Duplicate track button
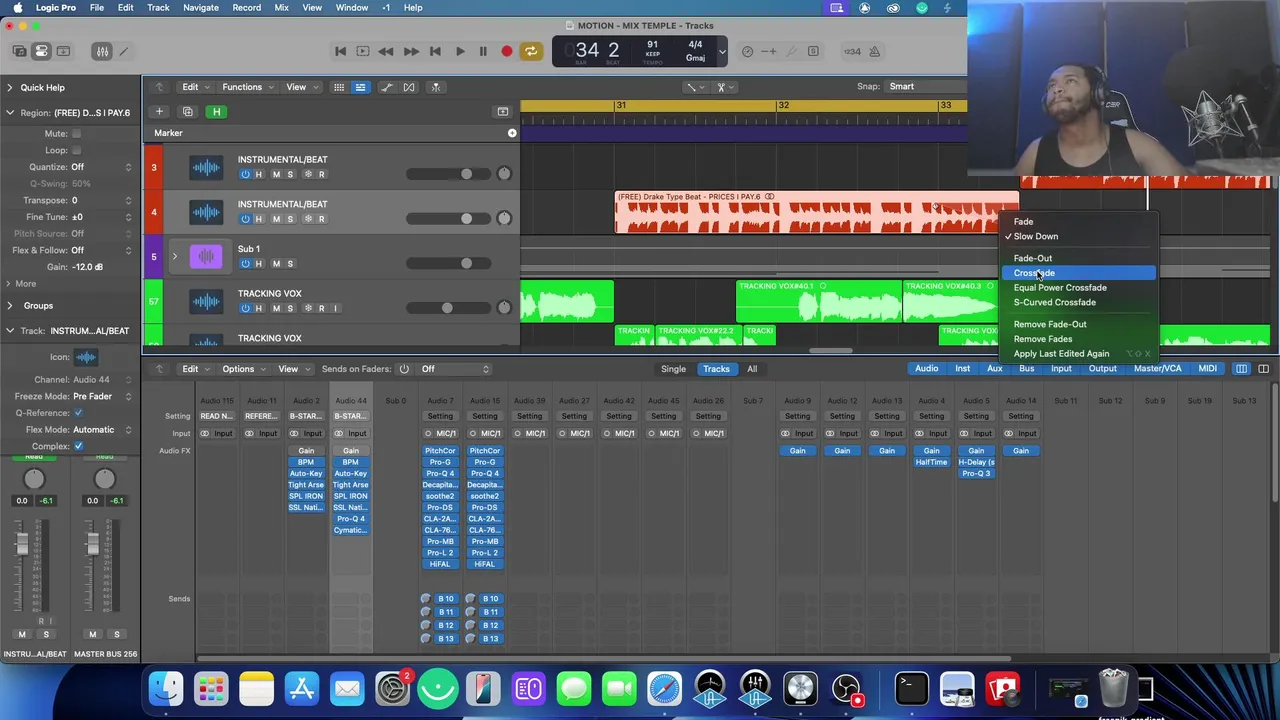The height and width of the screenshot is (720, 1280). (187, 112)
